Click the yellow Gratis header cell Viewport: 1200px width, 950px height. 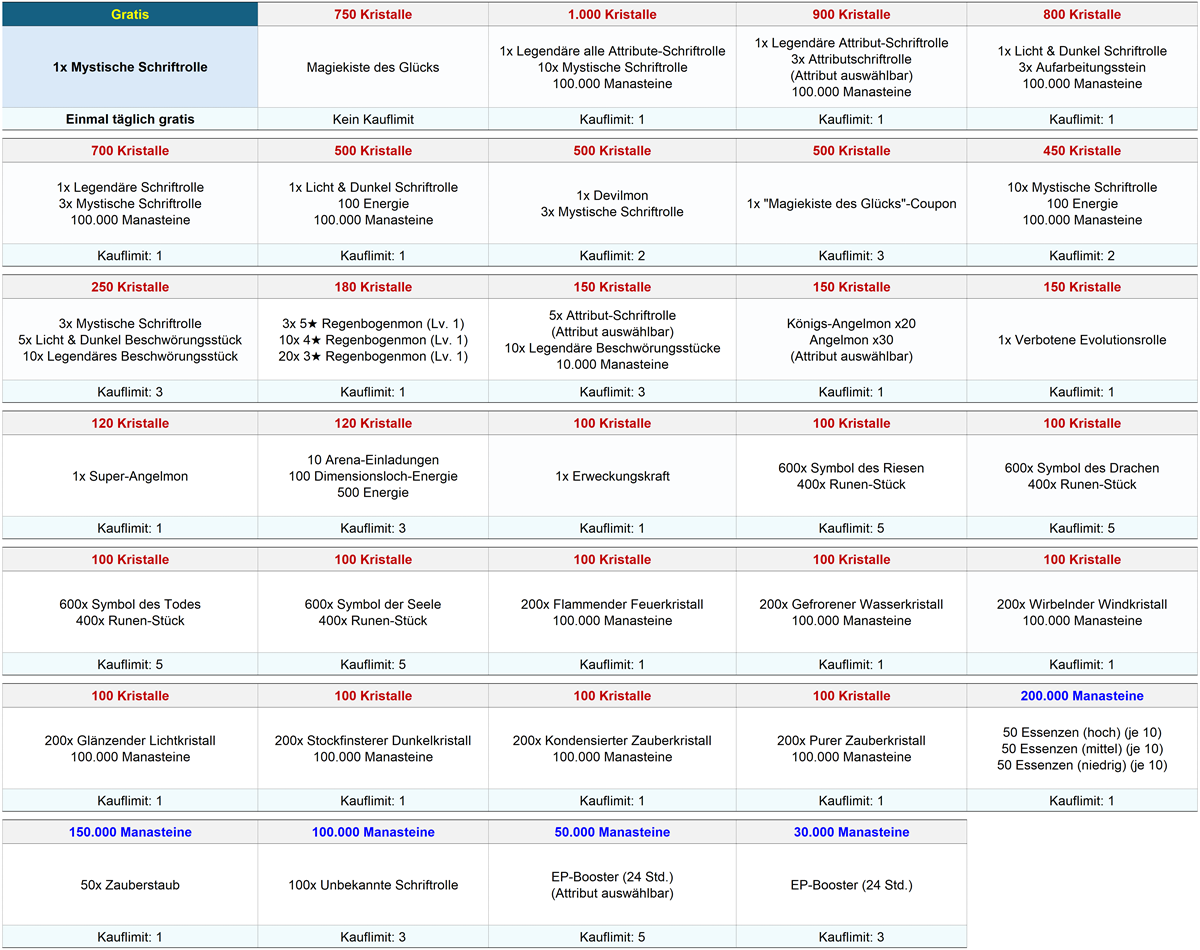(130, 15)
